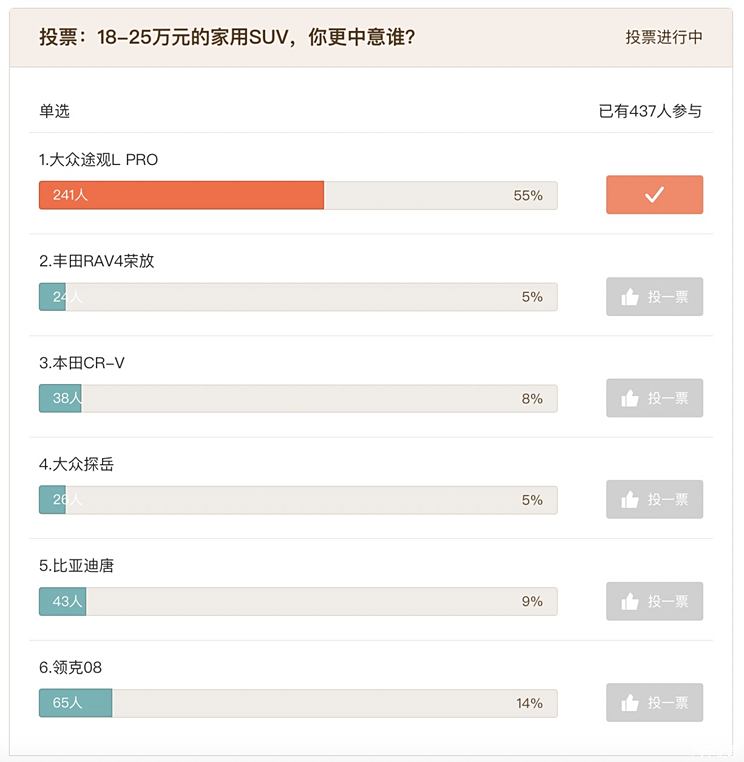Select option label 3.本田CR-V
The height and width of the screenshot is (762, 744).
pos(82,363)
